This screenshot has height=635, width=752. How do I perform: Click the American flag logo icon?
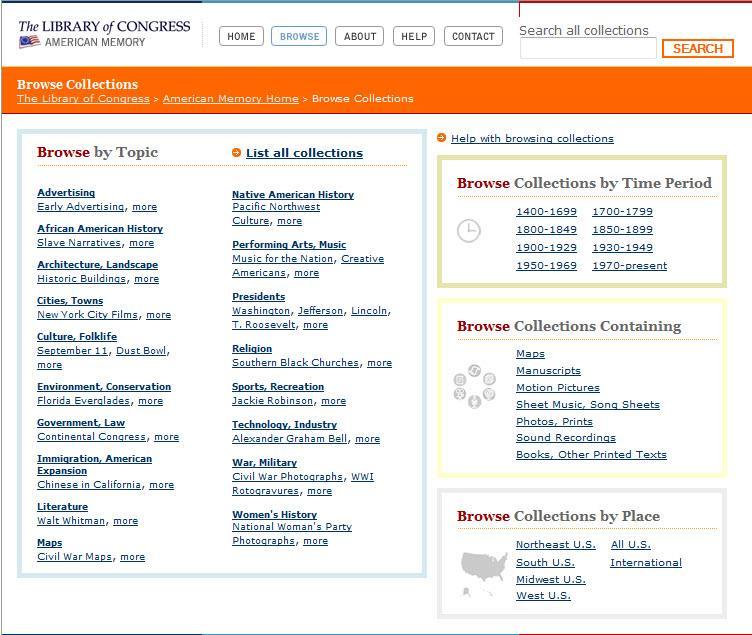[x=29, y=42]
